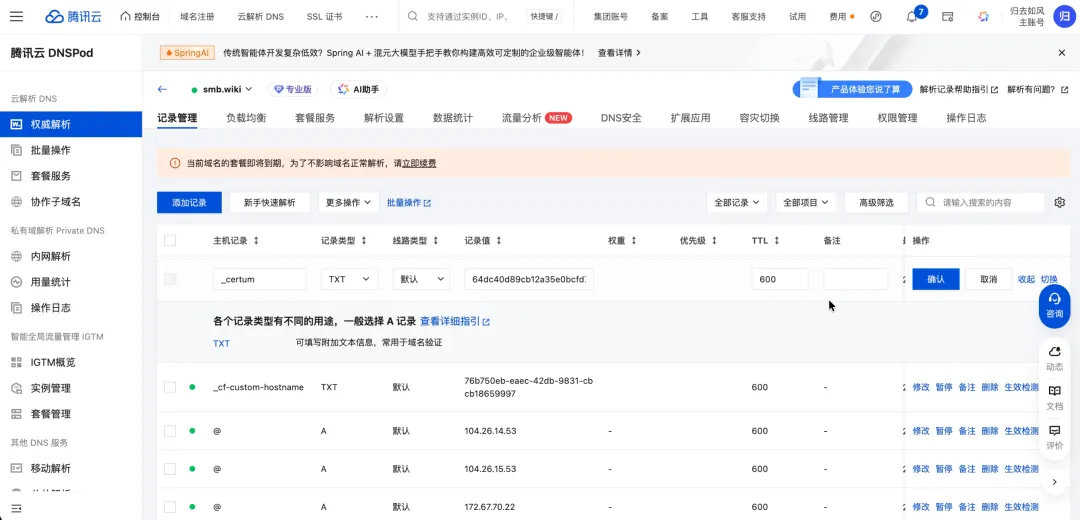Click the 确认 button to save record
This screenshot has height=520, width=1080.
935,279
